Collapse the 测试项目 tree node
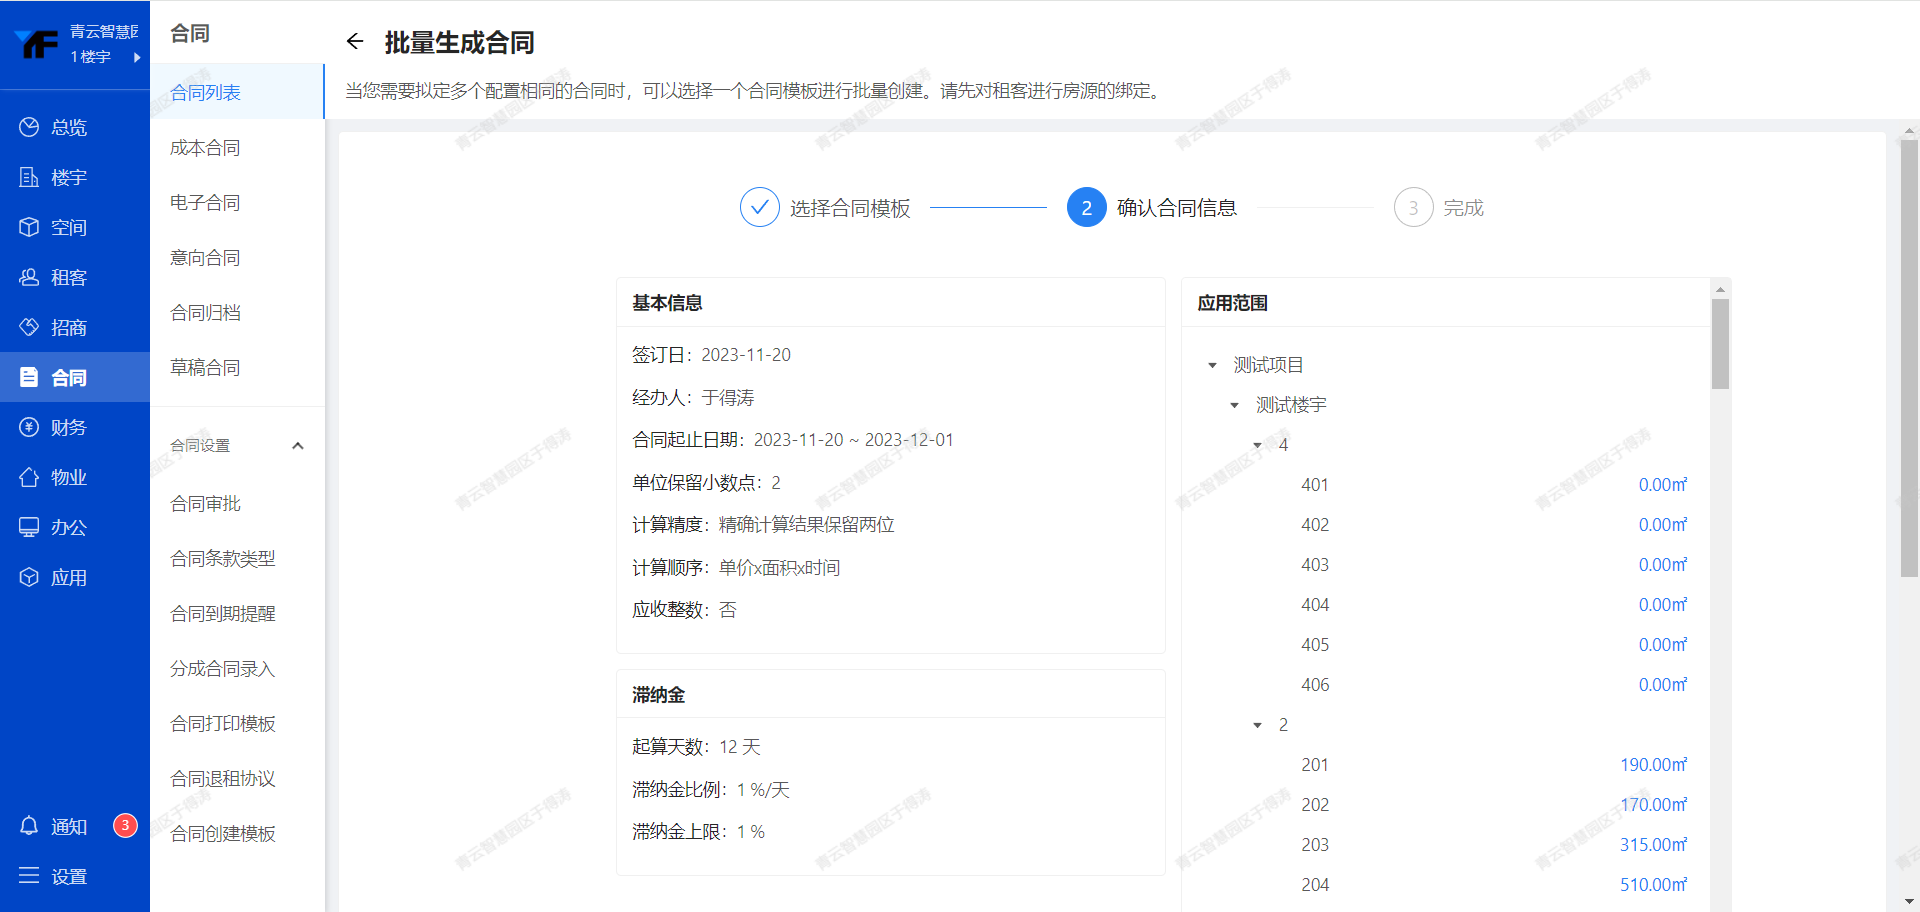This screenshot has height=912, width=1920. click(x=1212, y=365)
